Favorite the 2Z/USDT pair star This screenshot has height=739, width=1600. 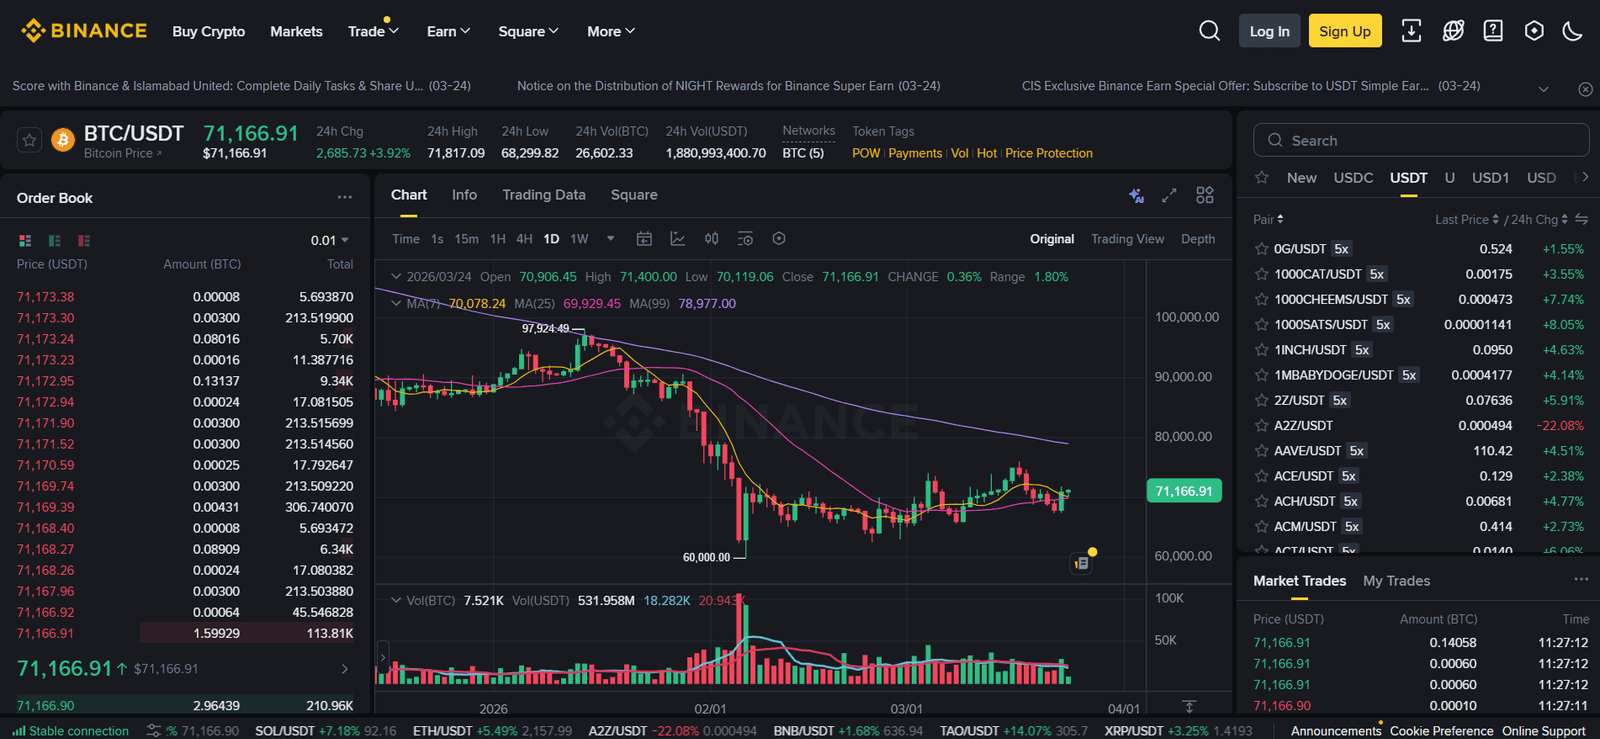(1262, 400)
